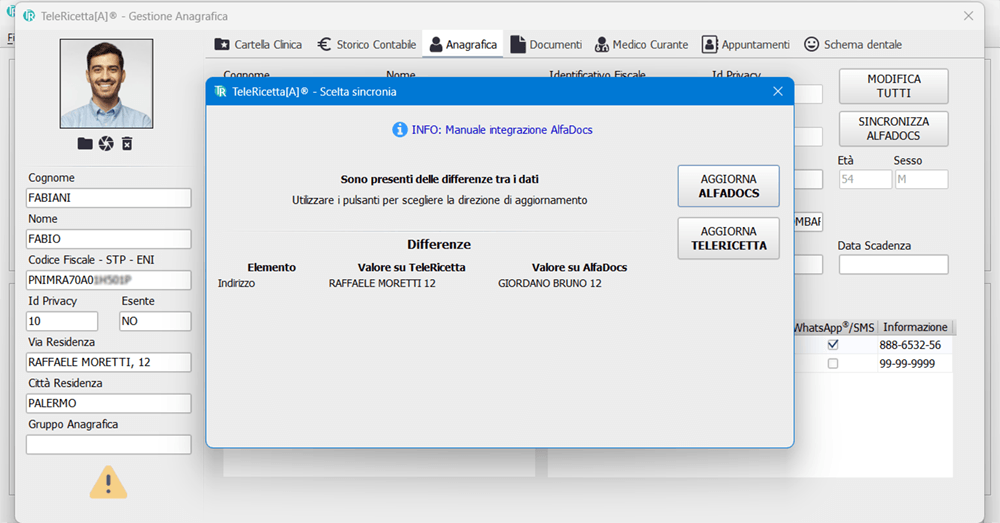Click the Data Scadenza input field
The image size is (1000, 523).
(x=893, y=265)
